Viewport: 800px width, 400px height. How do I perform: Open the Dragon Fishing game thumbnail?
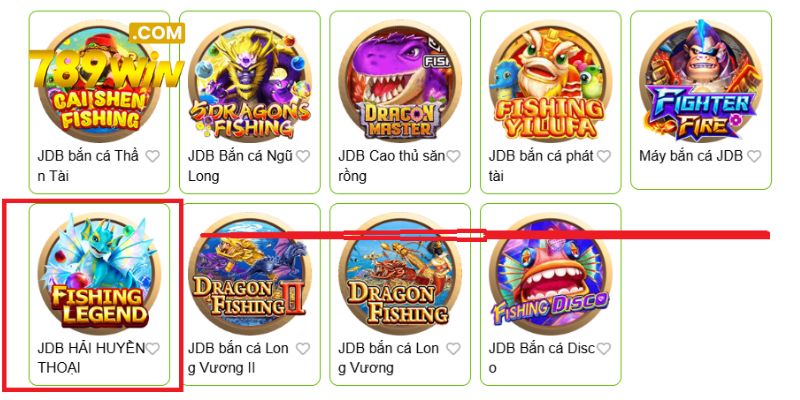[x=400, y=273]
